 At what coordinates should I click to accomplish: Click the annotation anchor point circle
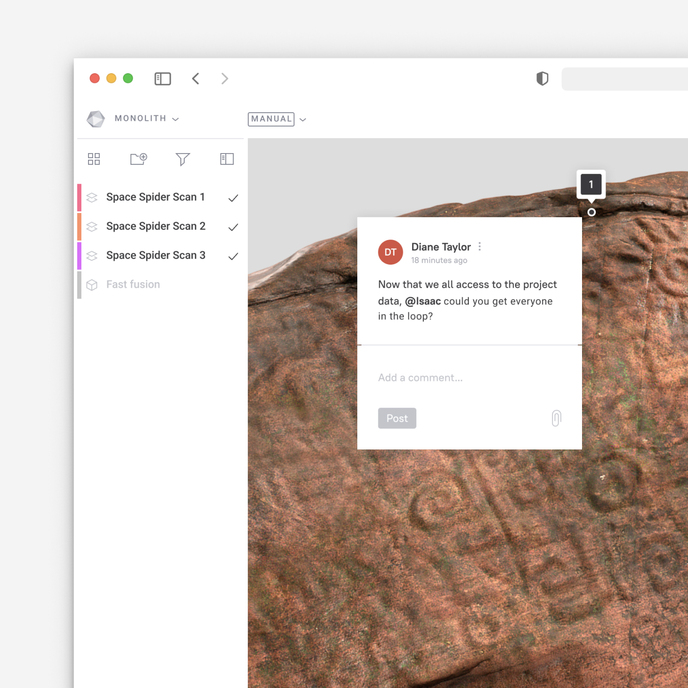coord(591,212)
